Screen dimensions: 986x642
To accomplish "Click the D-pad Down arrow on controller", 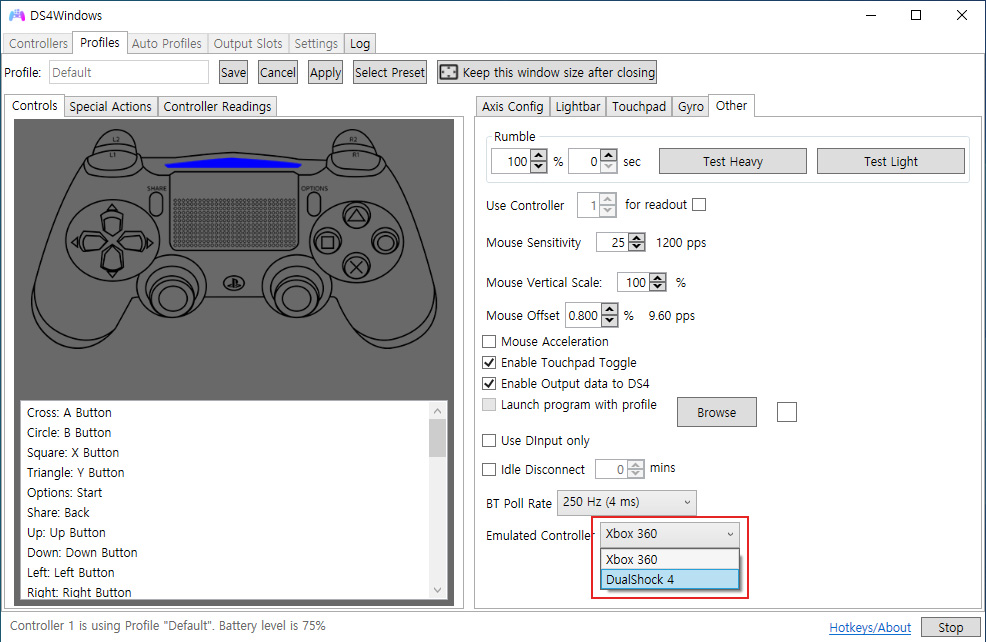I will (112, 262).
